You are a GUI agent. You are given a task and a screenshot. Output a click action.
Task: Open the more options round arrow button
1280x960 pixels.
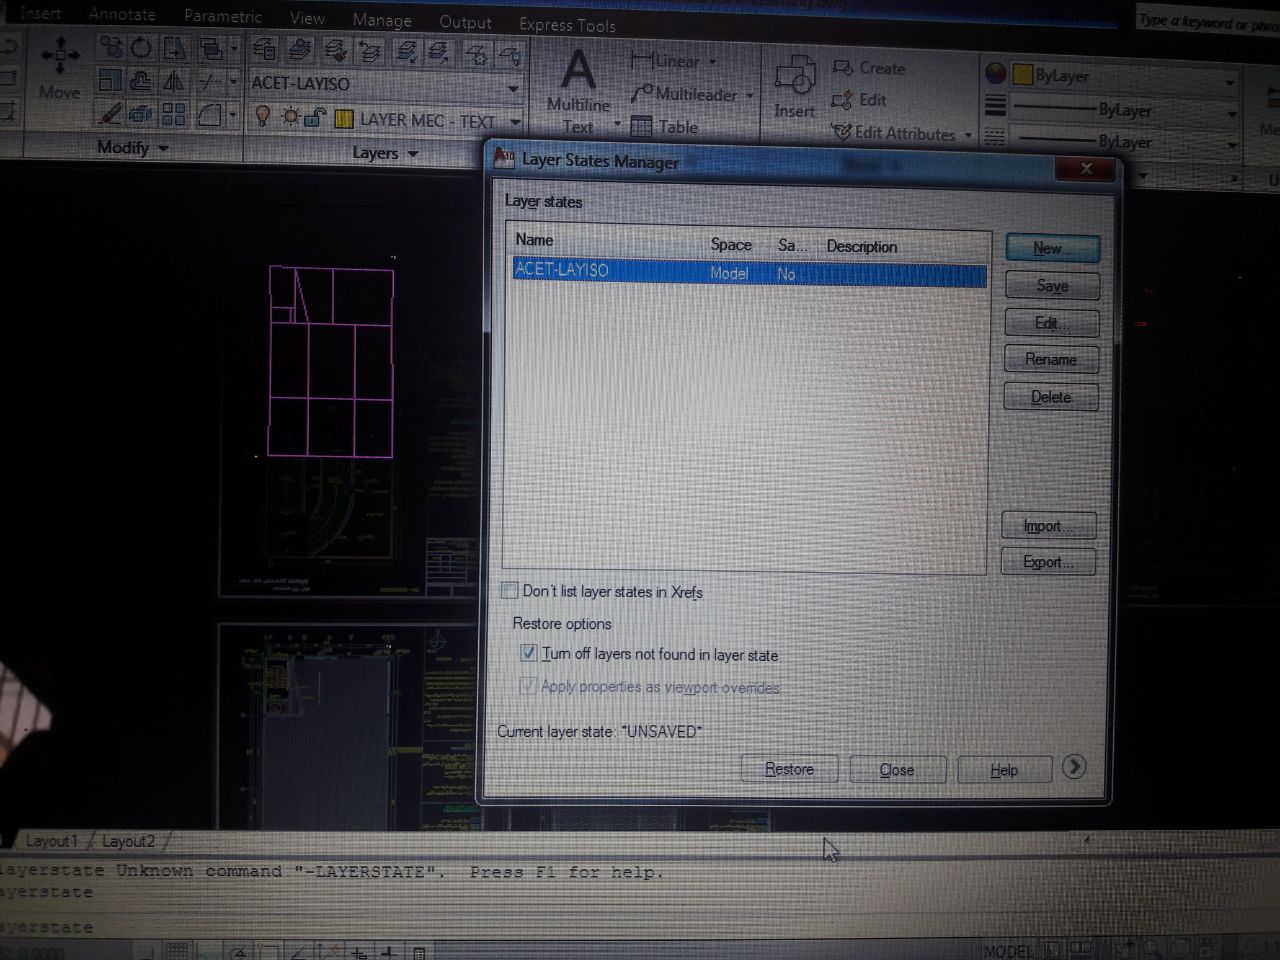tap(1073, 767)
